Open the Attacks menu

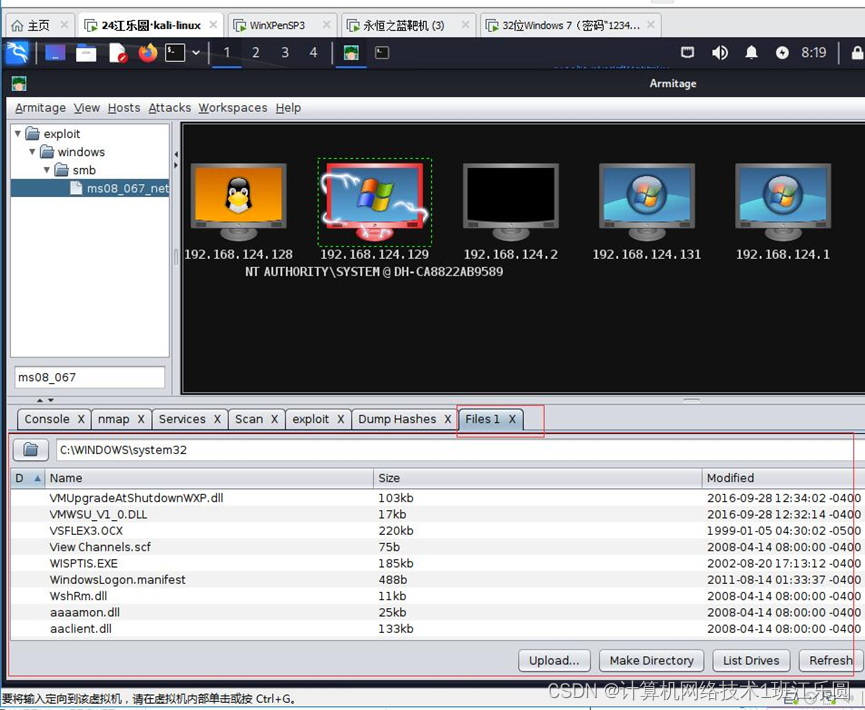170,108
